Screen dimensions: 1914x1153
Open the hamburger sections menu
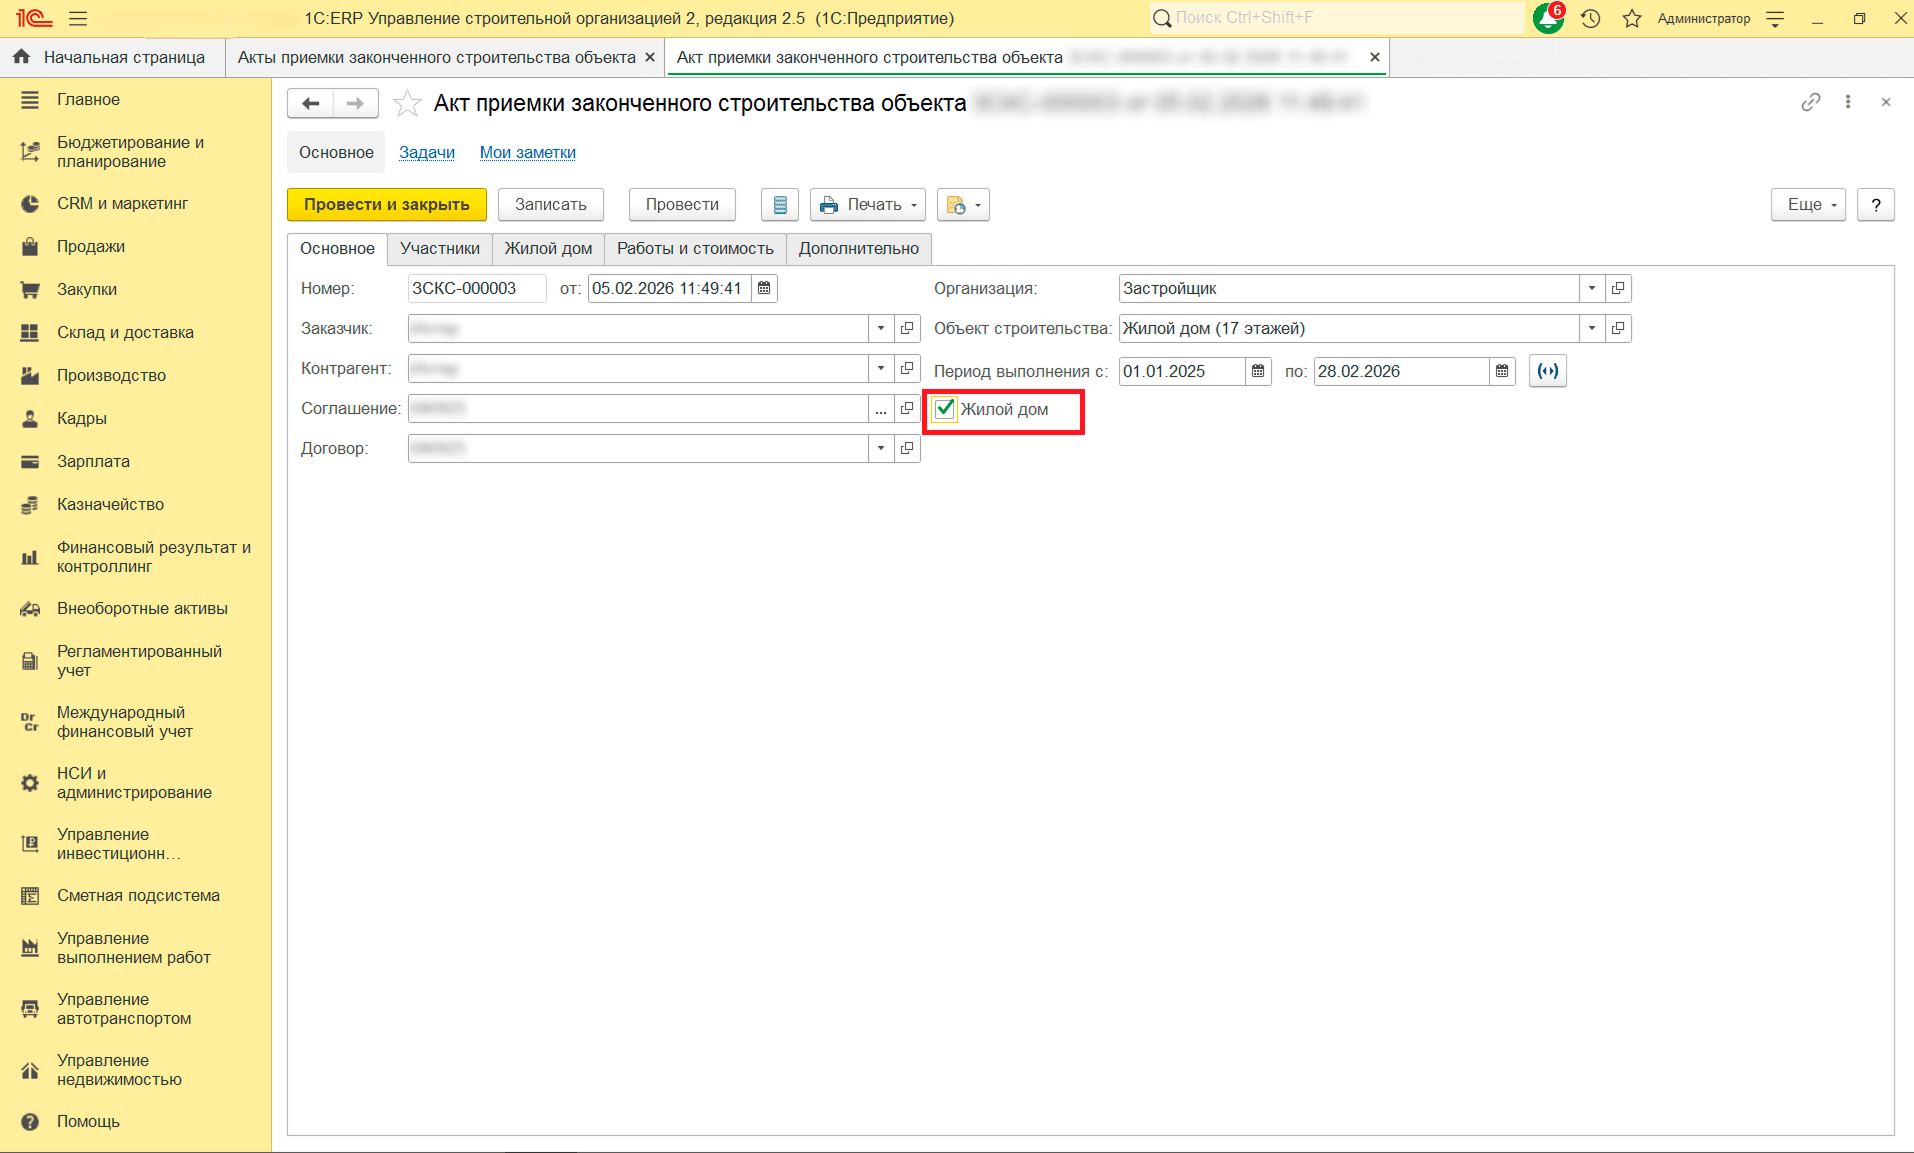(78, 18)
